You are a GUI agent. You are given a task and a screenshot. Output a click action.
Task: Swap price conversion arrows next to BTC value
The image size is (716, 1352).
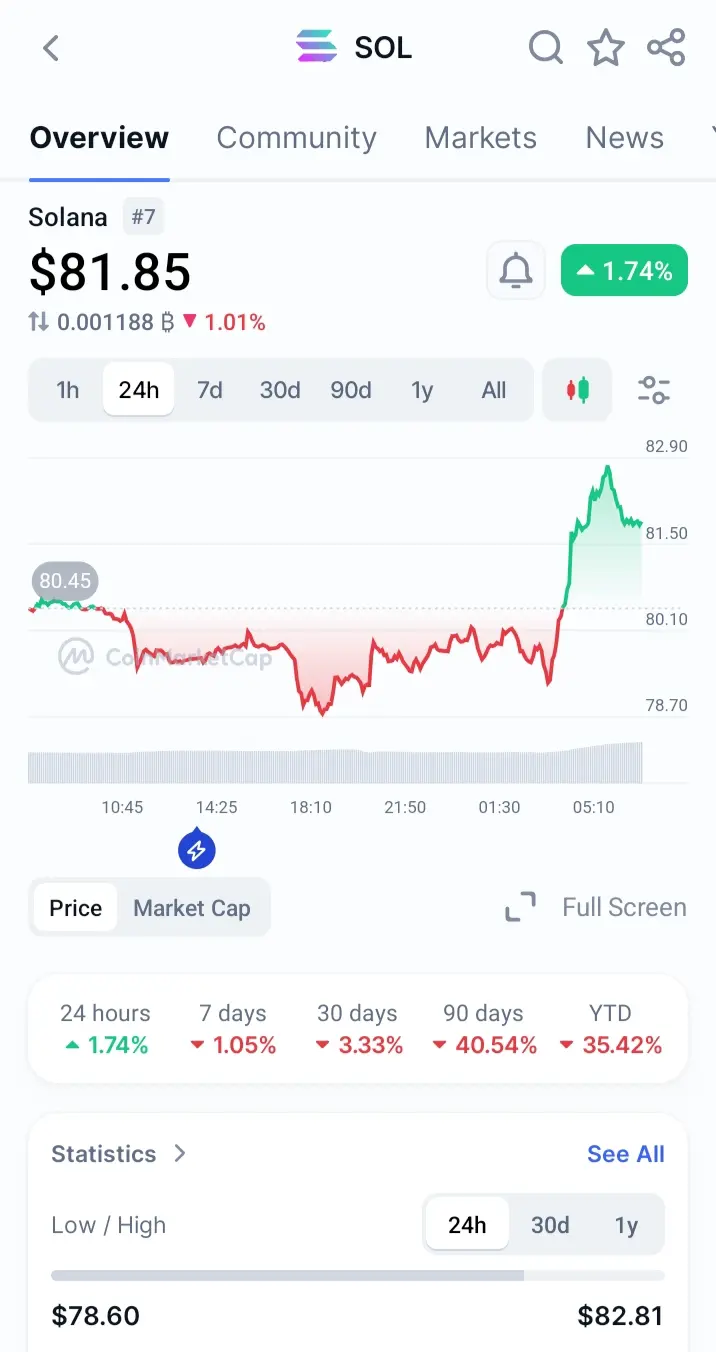pyautogui.click(x=38, y=322)
